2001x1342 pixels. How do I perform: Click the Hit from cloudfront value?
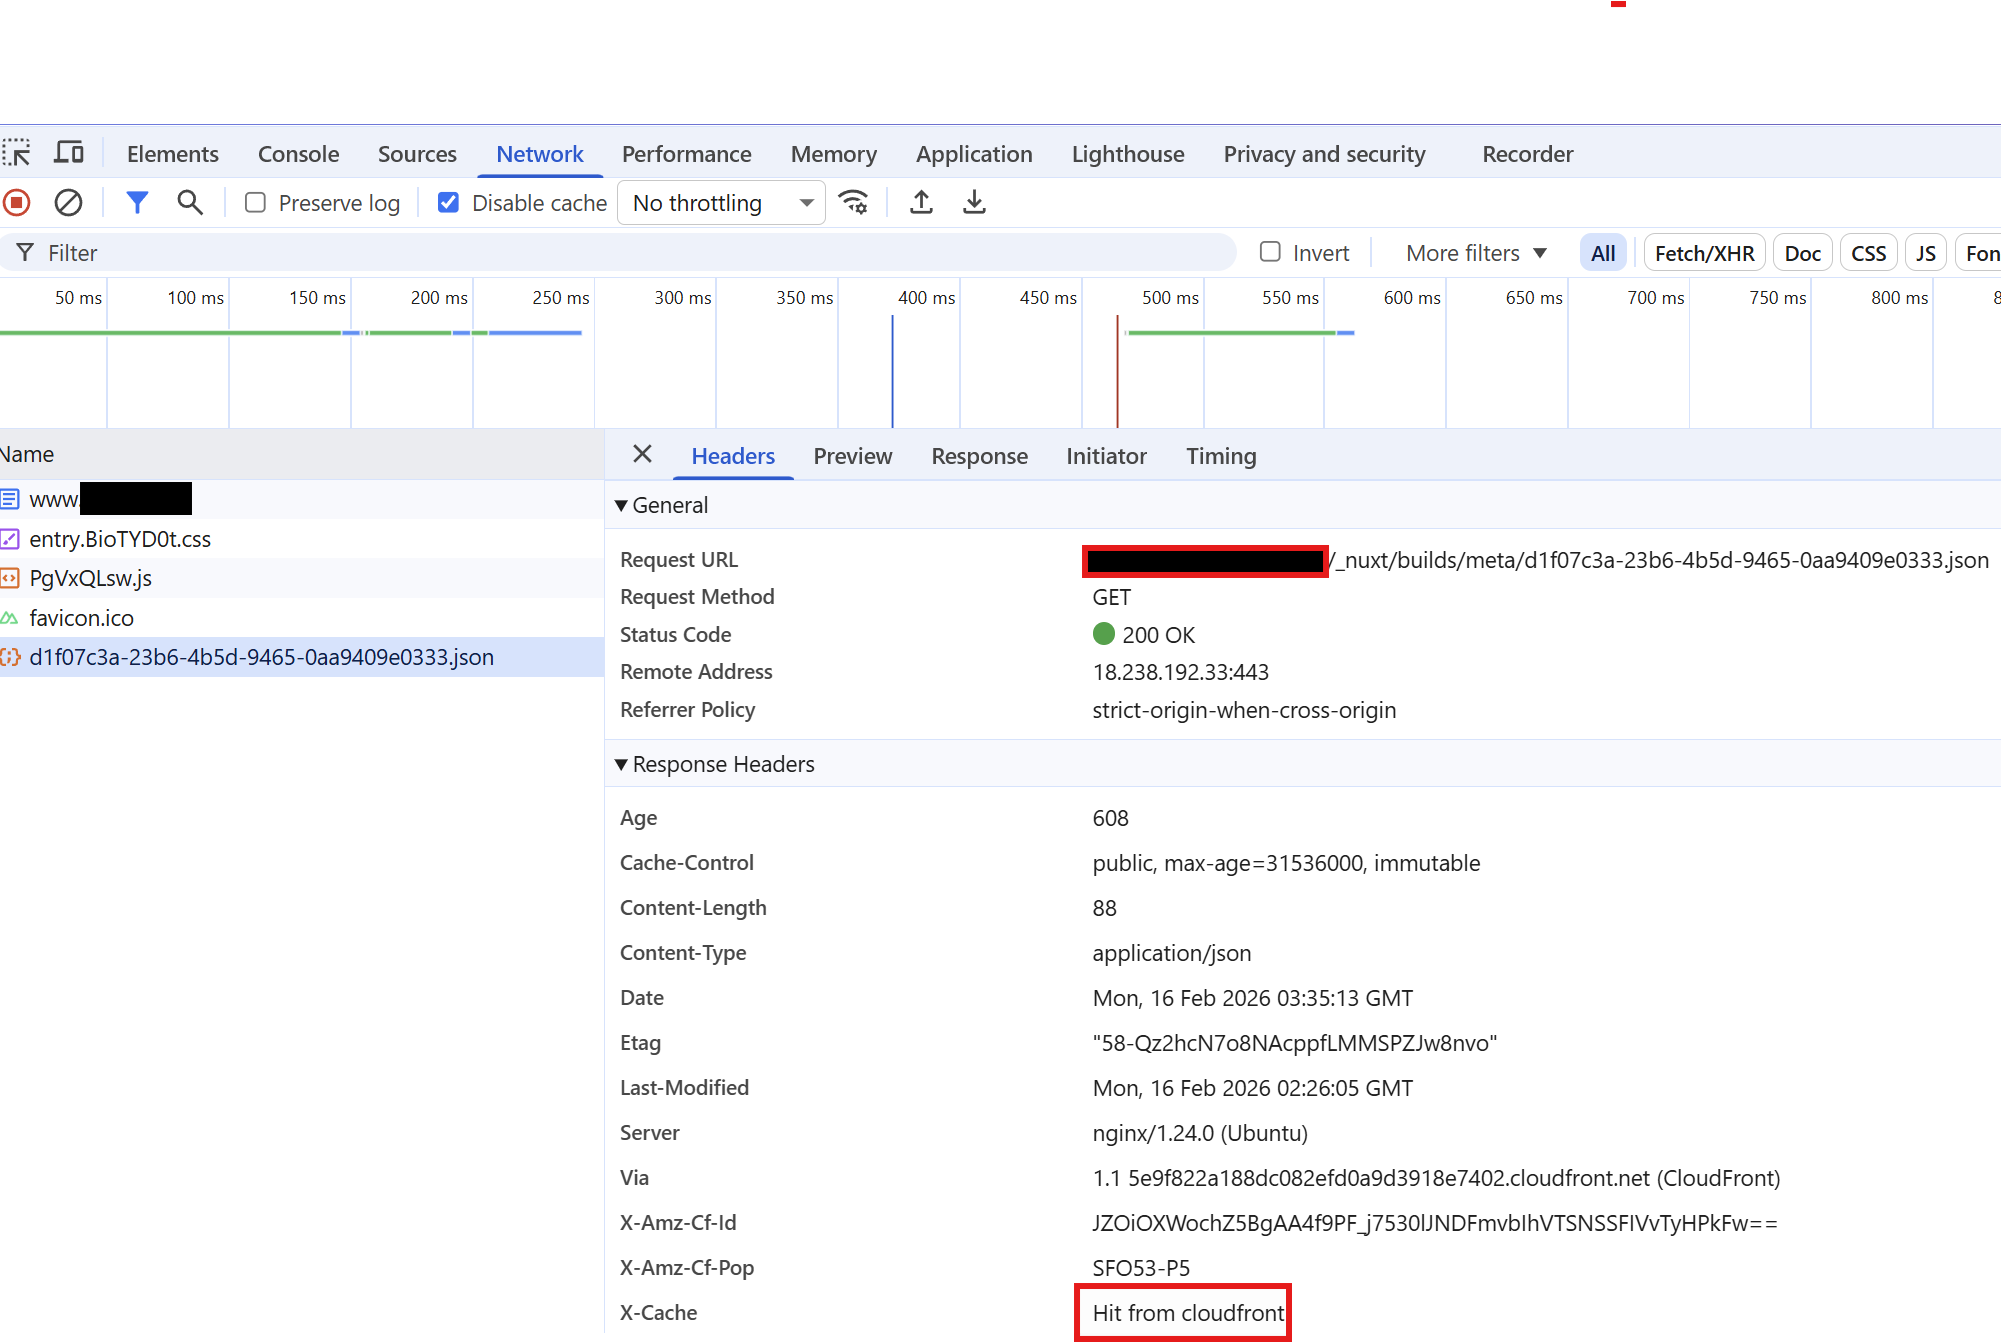[x=1188, y=1313]
